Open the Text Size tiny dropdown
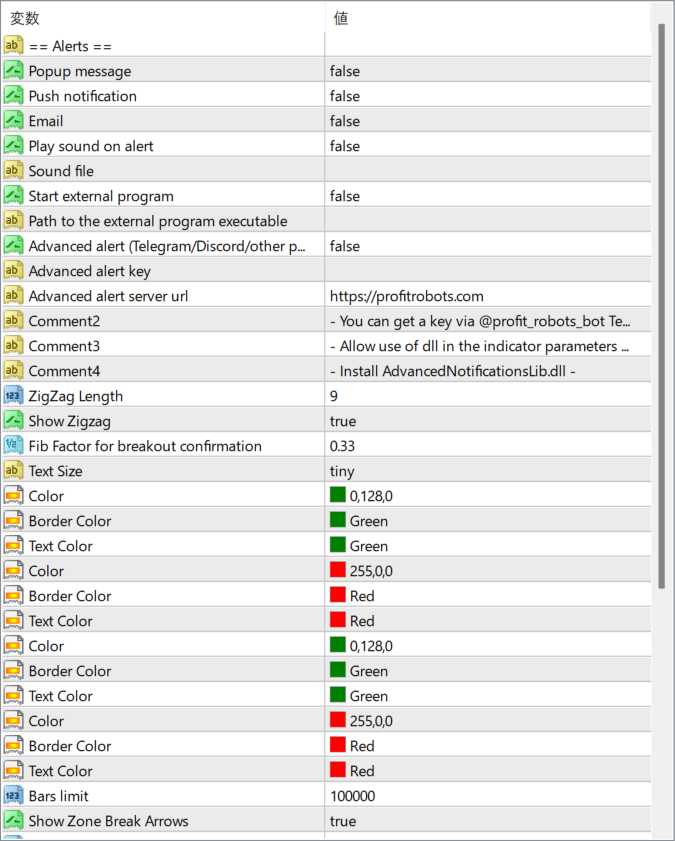Screen dimensions: 675x841 coord(342,471)
